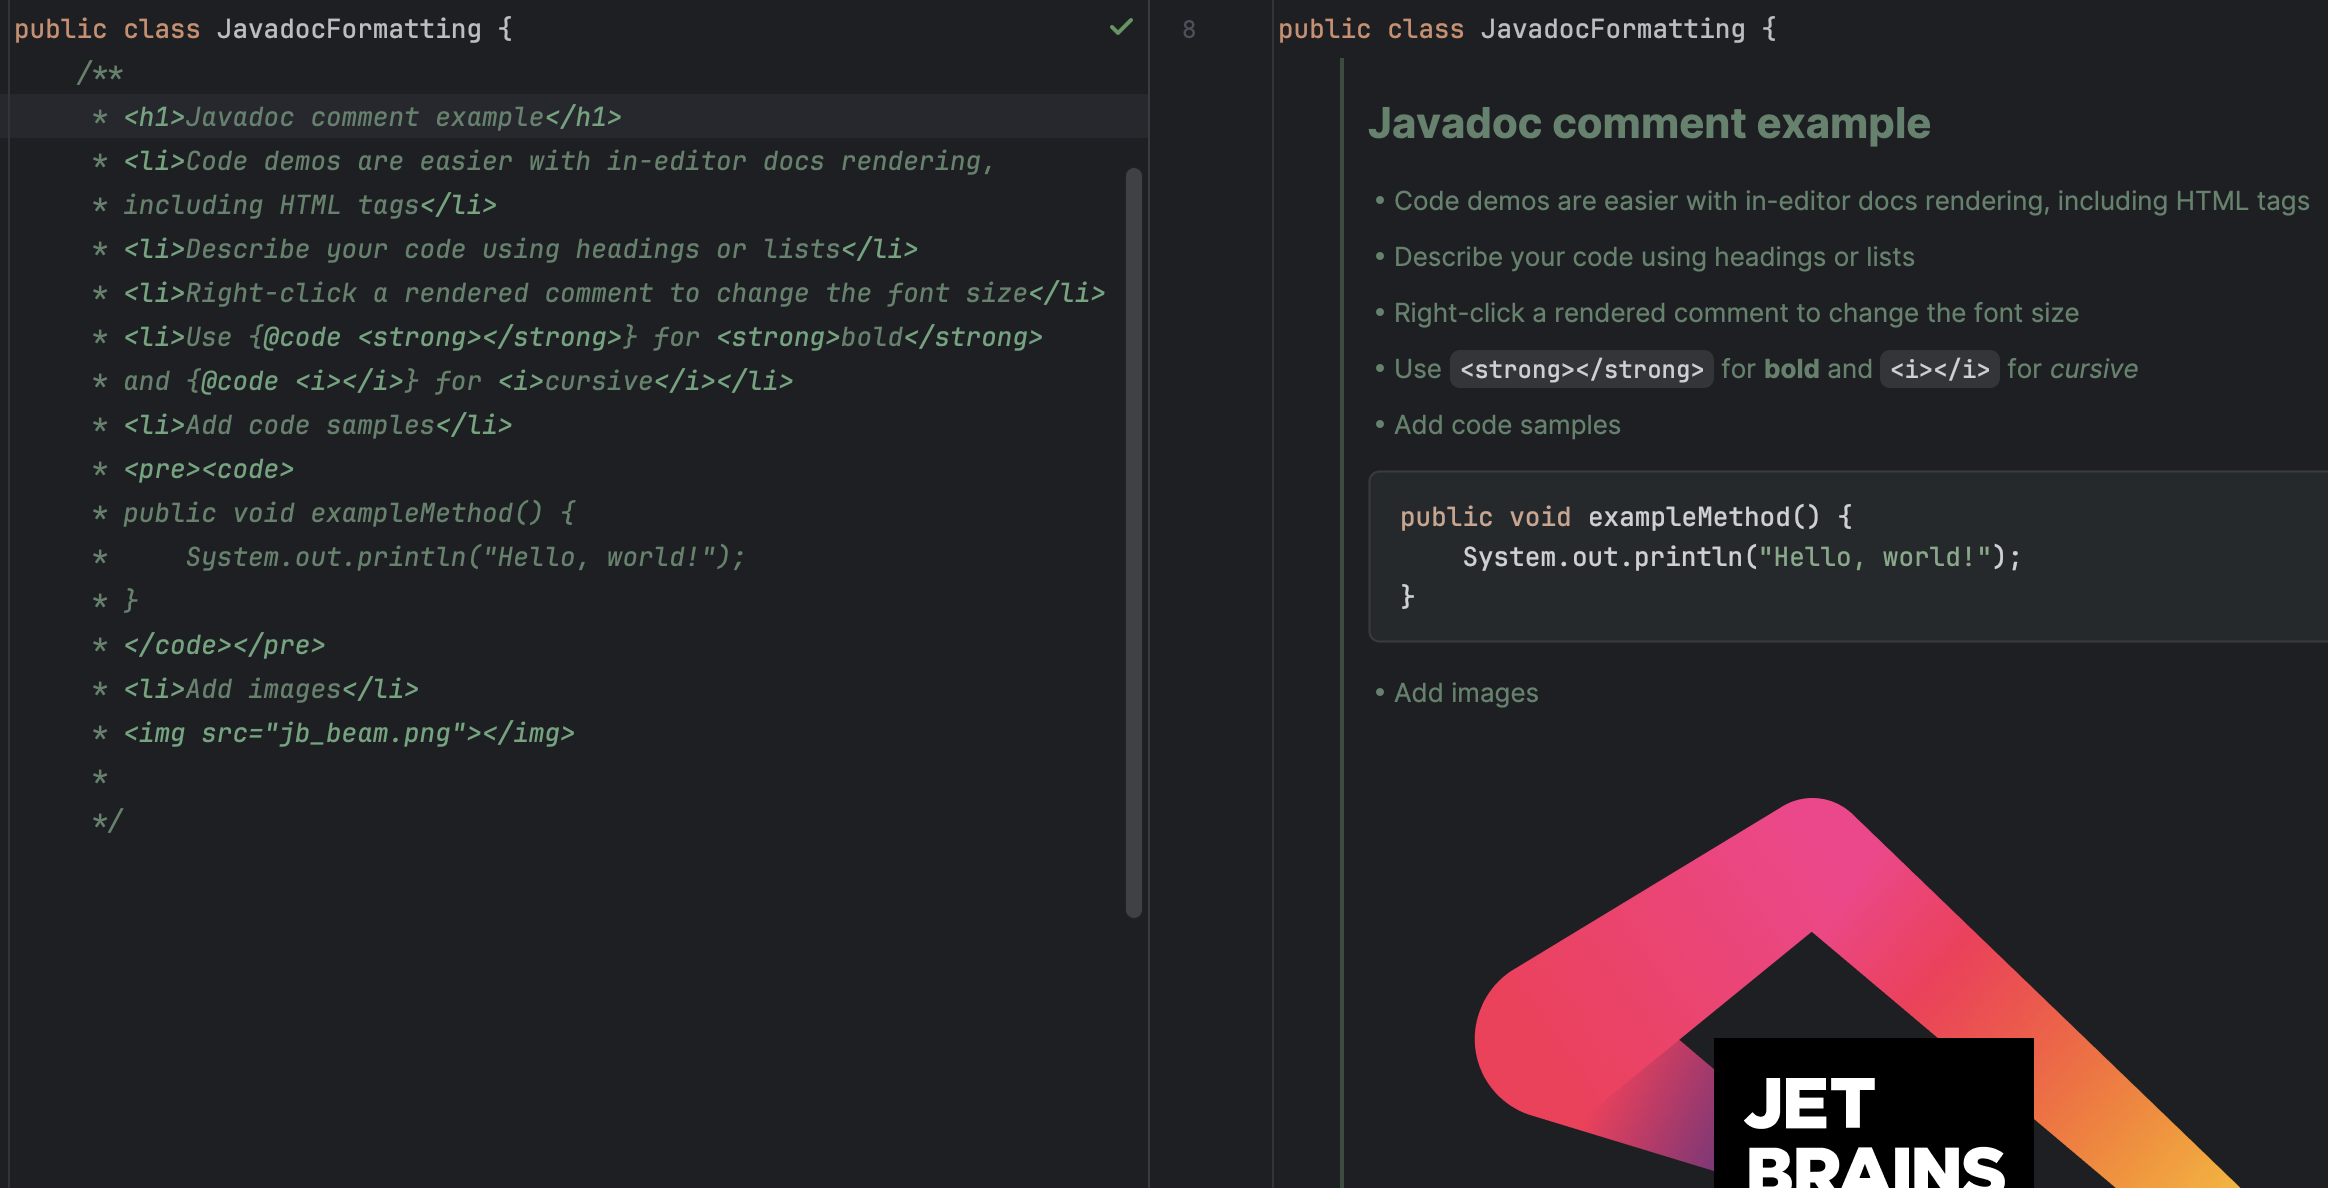Click the "Add images" bullet item
Image resolution: width=2328 pixels, height=1188 pixels.
coord(1465,691)
